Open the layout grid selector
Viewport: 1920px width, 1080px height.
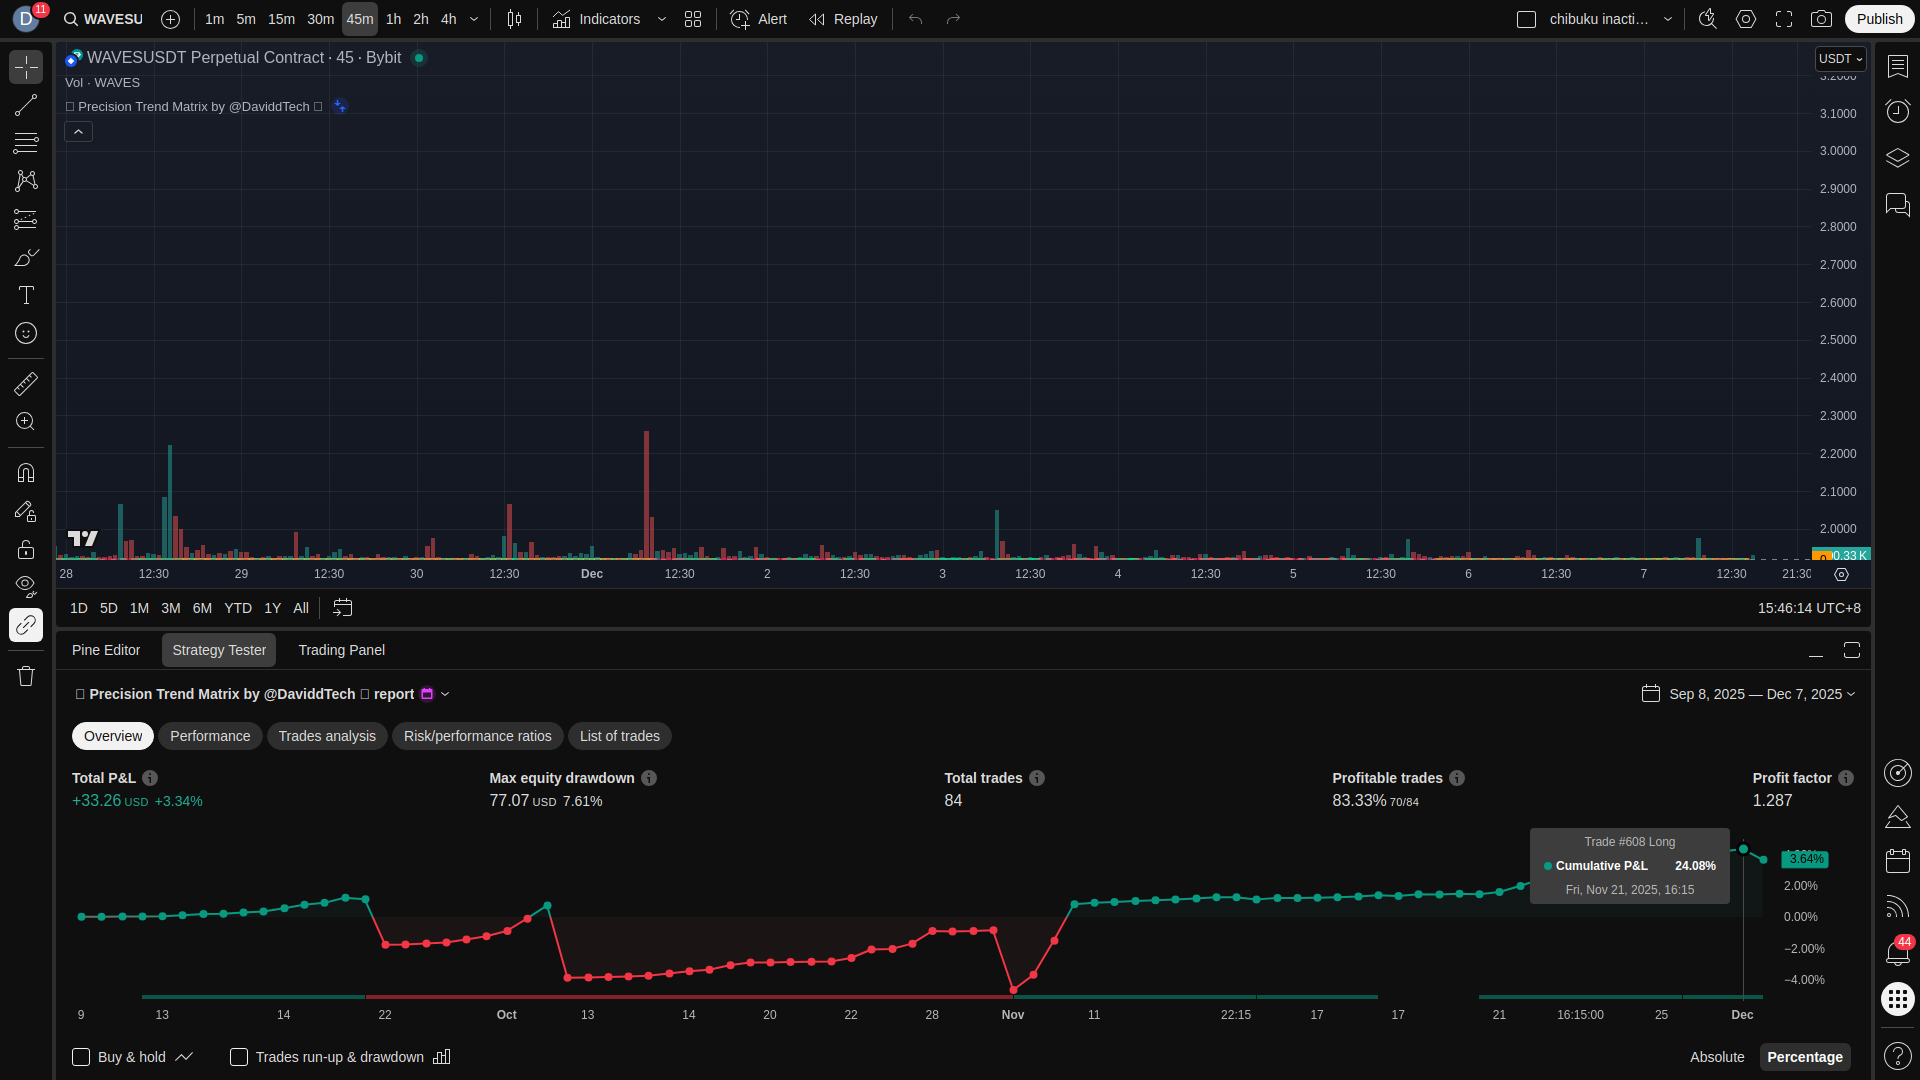[x=693, y=19]
